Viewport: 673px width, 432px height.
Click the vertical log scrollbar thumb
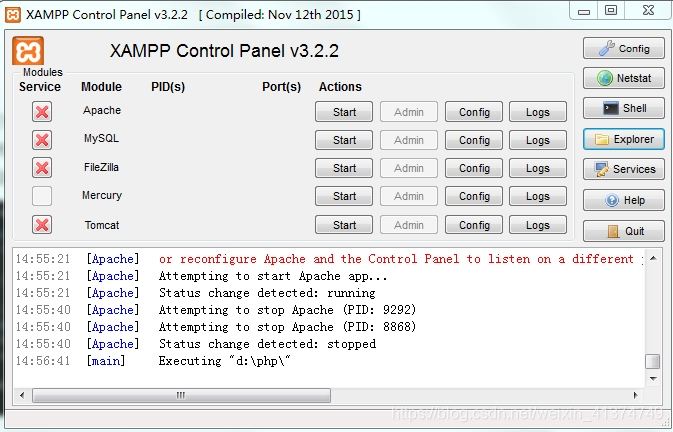coord(653,361)
